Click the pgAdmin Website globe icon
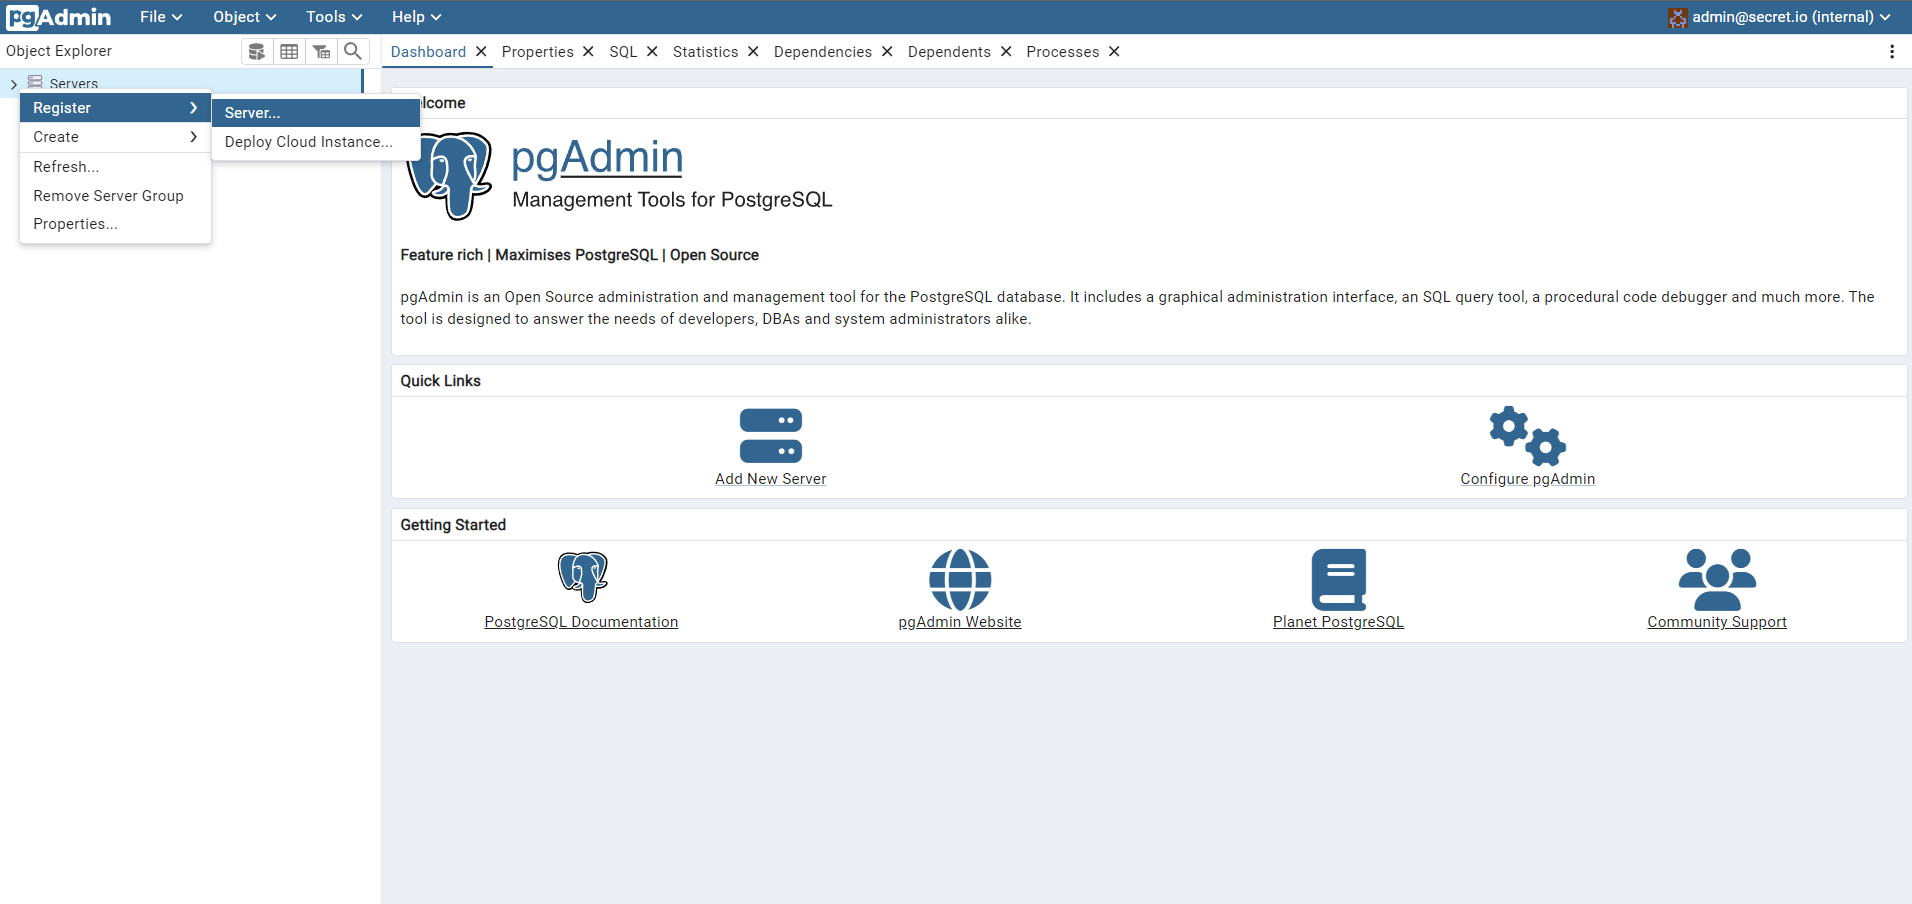 [960, 579]
